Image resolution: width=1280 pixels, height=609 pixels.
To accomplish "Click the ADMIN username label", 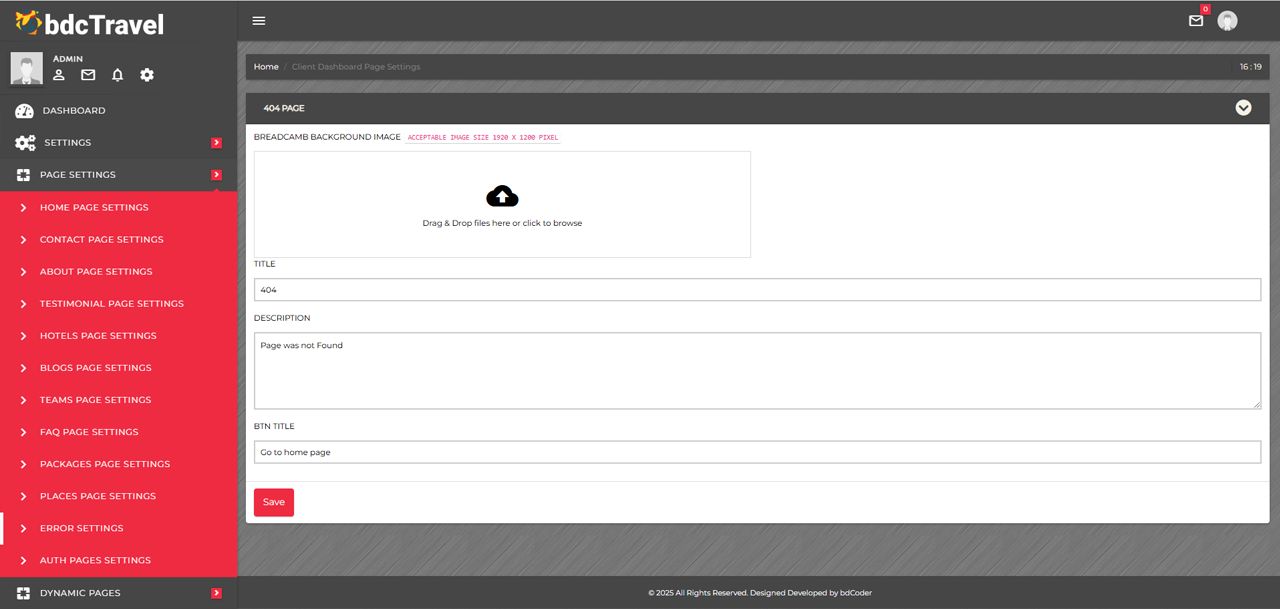I will click(68, 59).
